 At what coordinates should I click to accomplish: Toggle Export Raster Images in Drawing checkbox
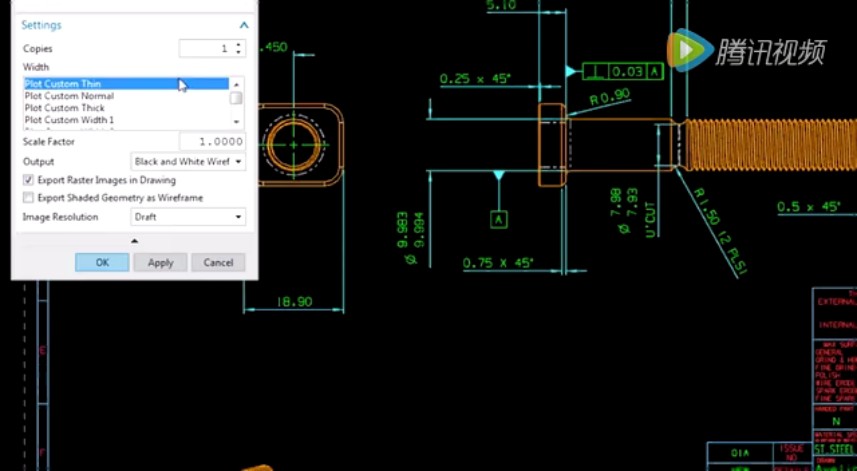28,180
